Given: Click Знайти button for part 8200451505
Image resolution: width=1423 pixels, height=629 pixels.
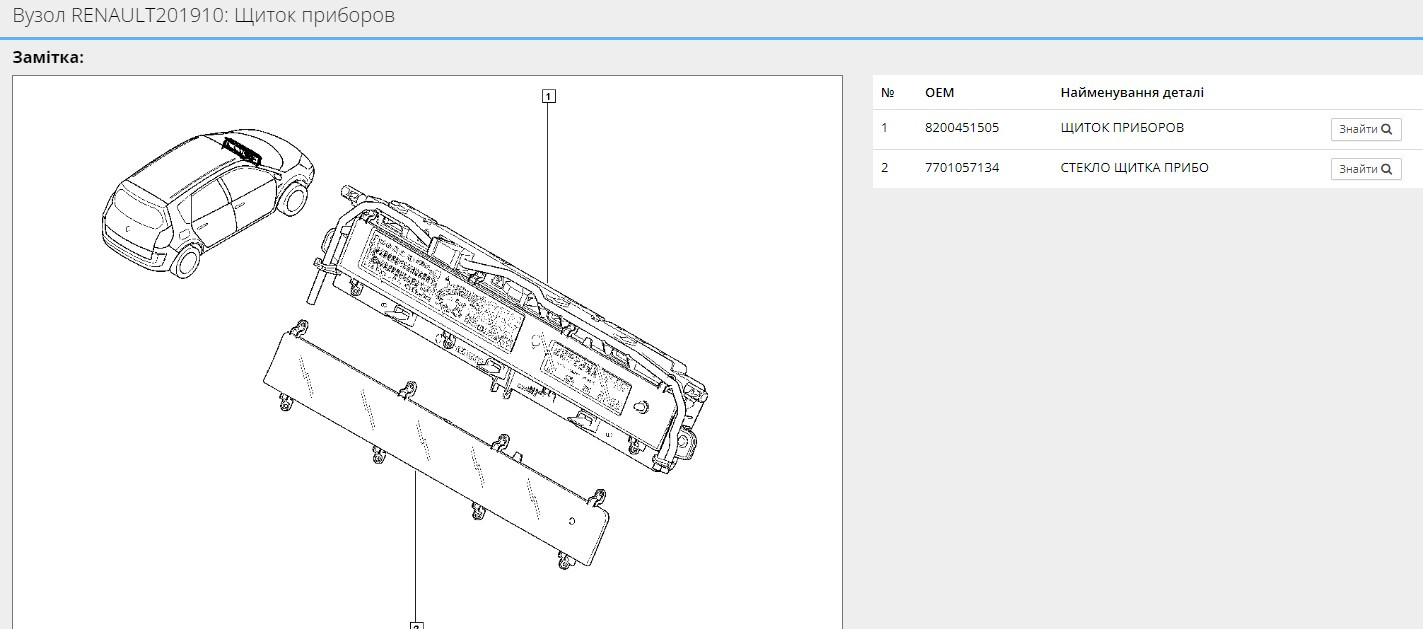Looking at the screenshot, I should click(x=1365, y=129).
